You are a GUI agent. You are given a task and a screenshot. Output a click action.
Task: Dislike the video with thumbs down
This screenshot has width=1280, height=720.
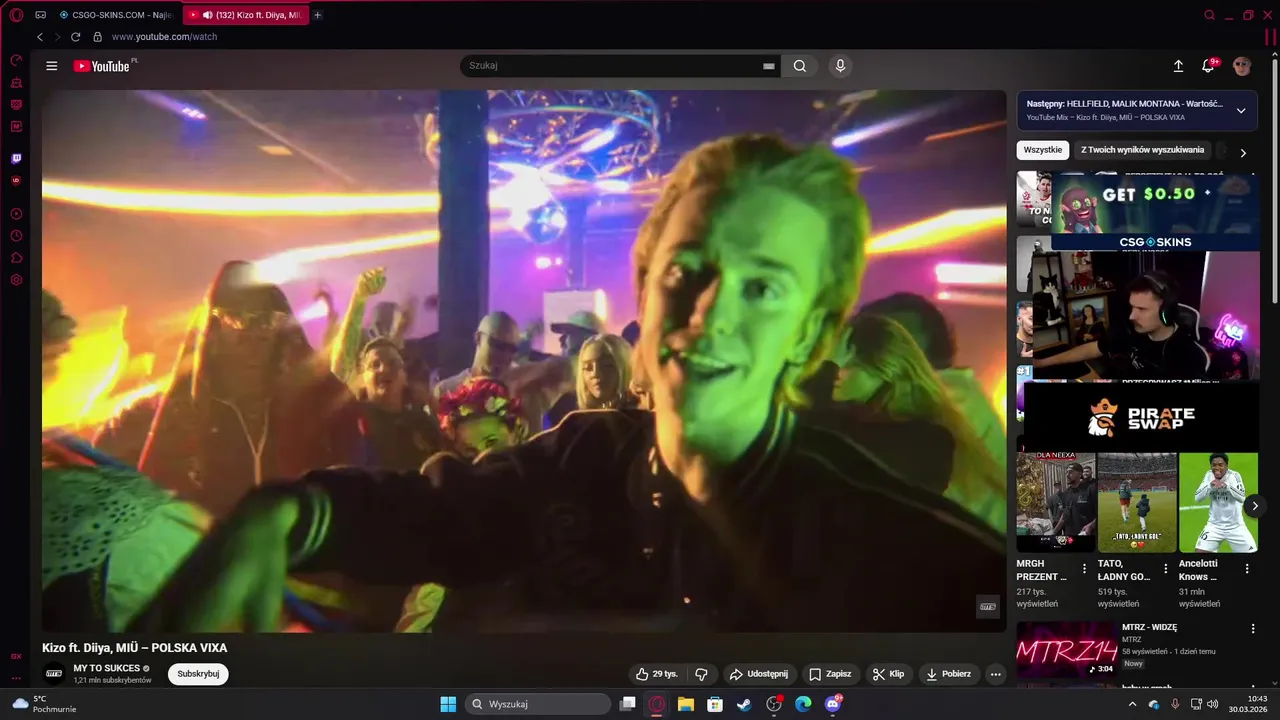pos(702,674)
